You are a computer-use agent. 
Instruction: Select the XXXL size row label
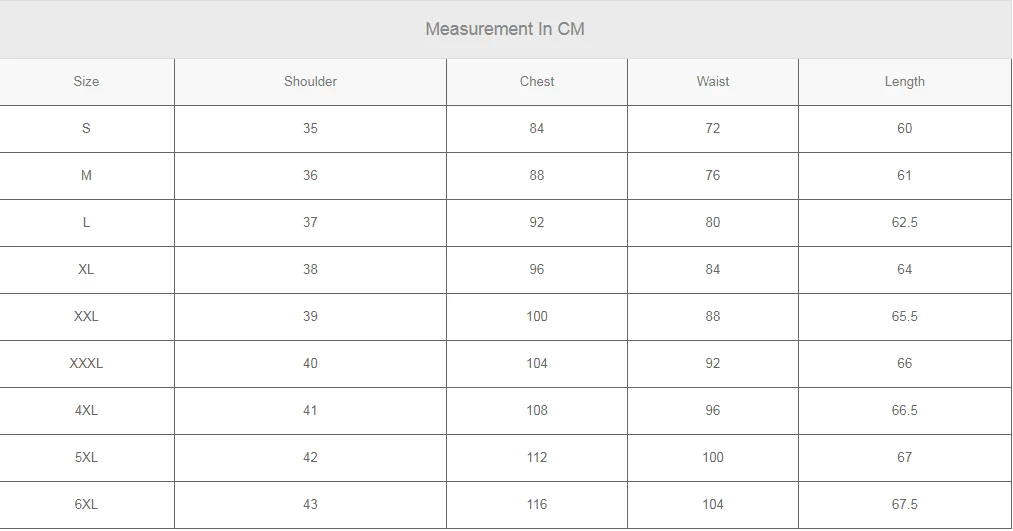pos(86,364)
